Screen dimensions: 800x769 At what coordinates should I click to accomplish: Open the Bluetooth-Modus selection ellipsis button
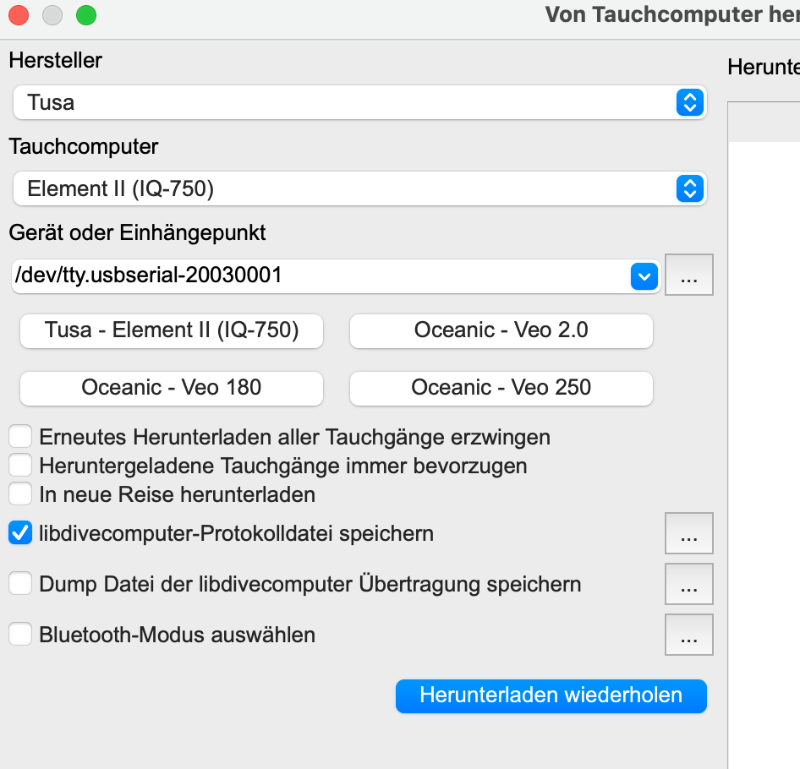689,634
